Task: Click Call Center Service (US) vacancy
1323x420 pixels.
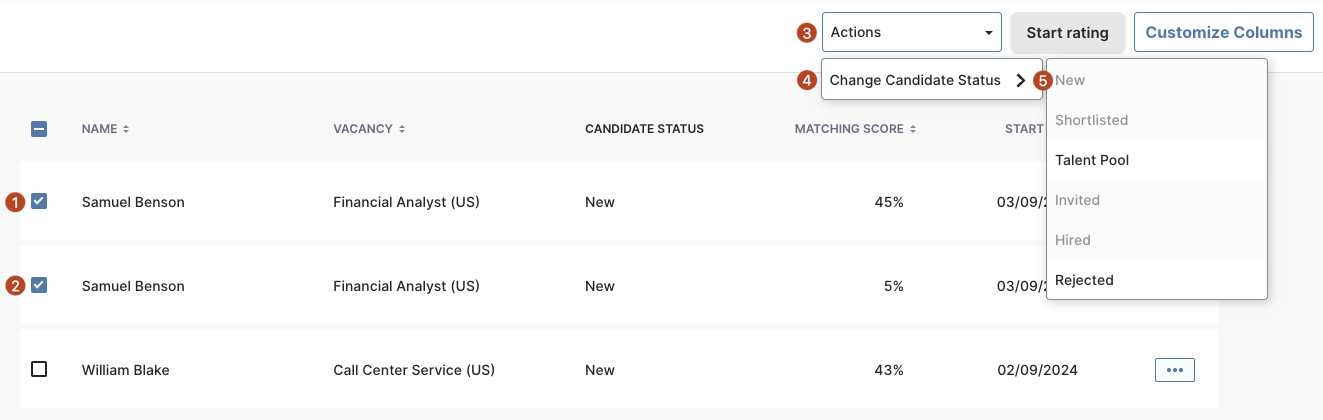Action: point(414,370)
